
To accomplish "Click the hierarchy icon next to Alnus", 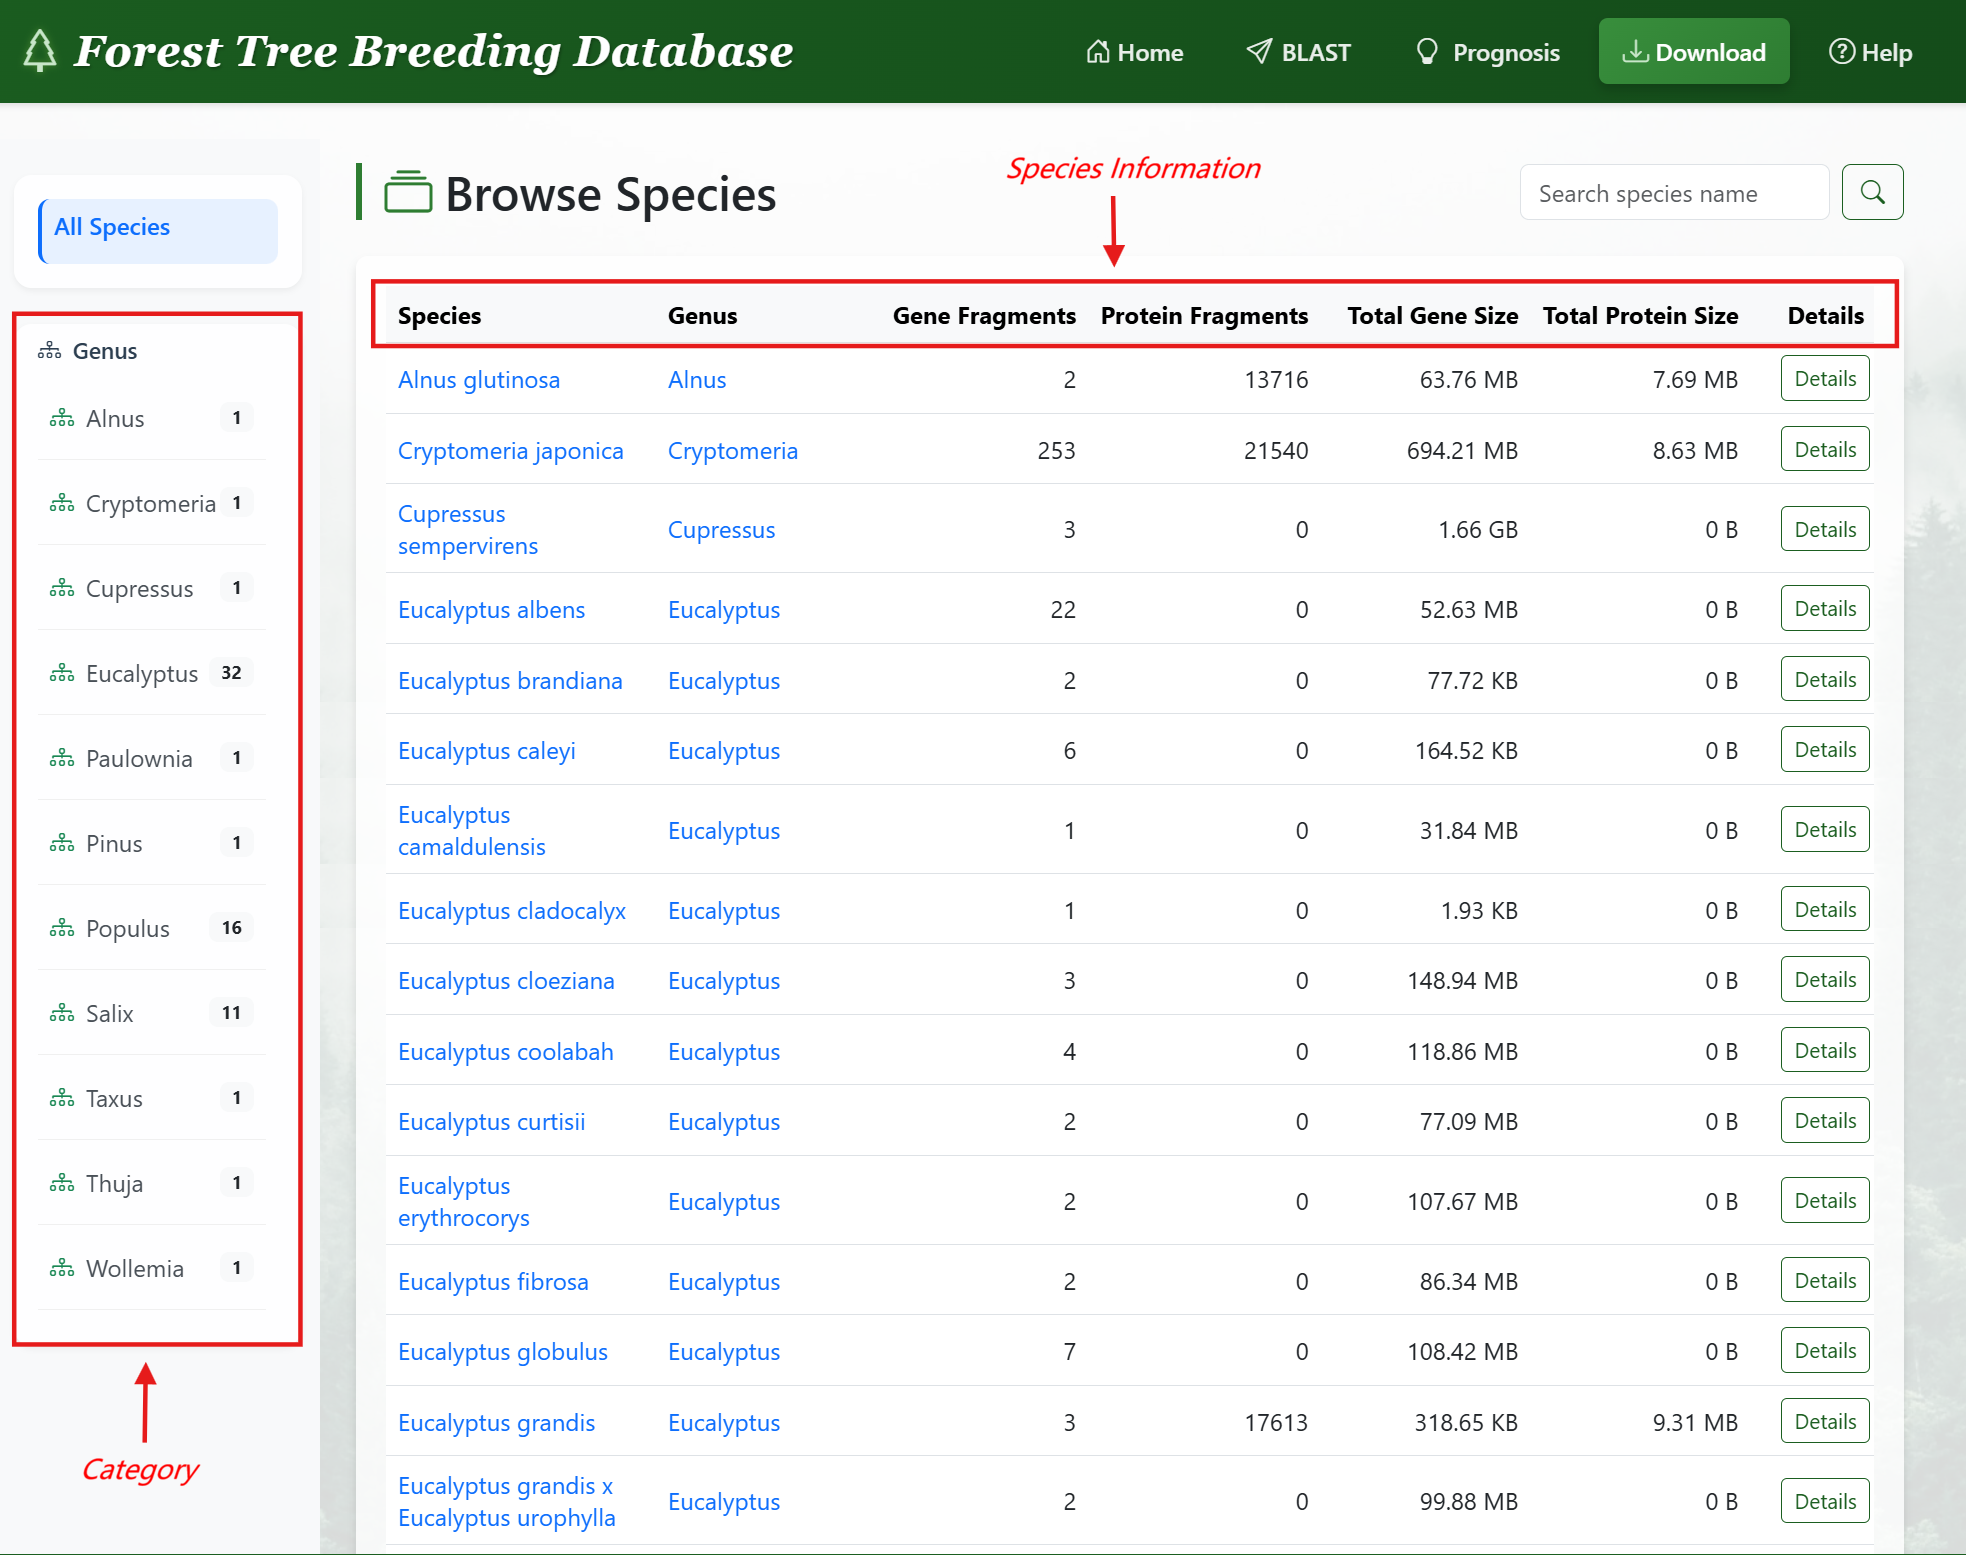I will [62, 418].
